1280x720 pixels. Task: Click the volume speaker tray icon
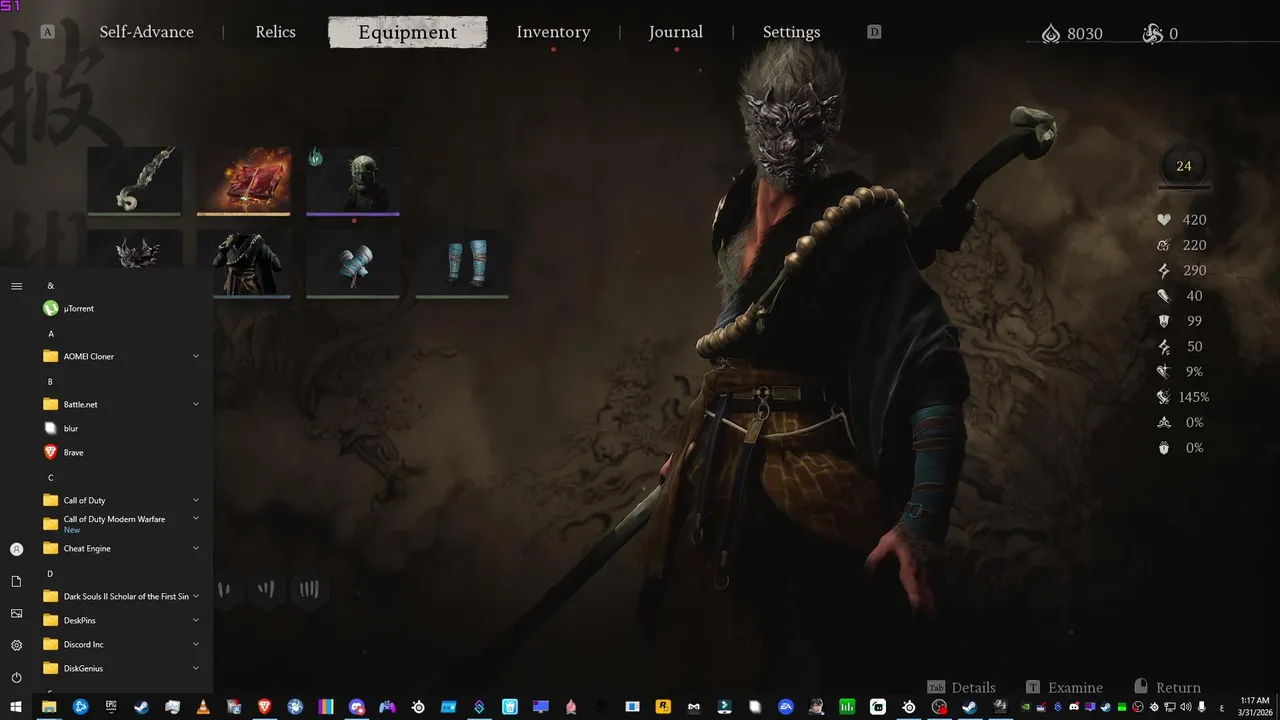click(1185, 707)
